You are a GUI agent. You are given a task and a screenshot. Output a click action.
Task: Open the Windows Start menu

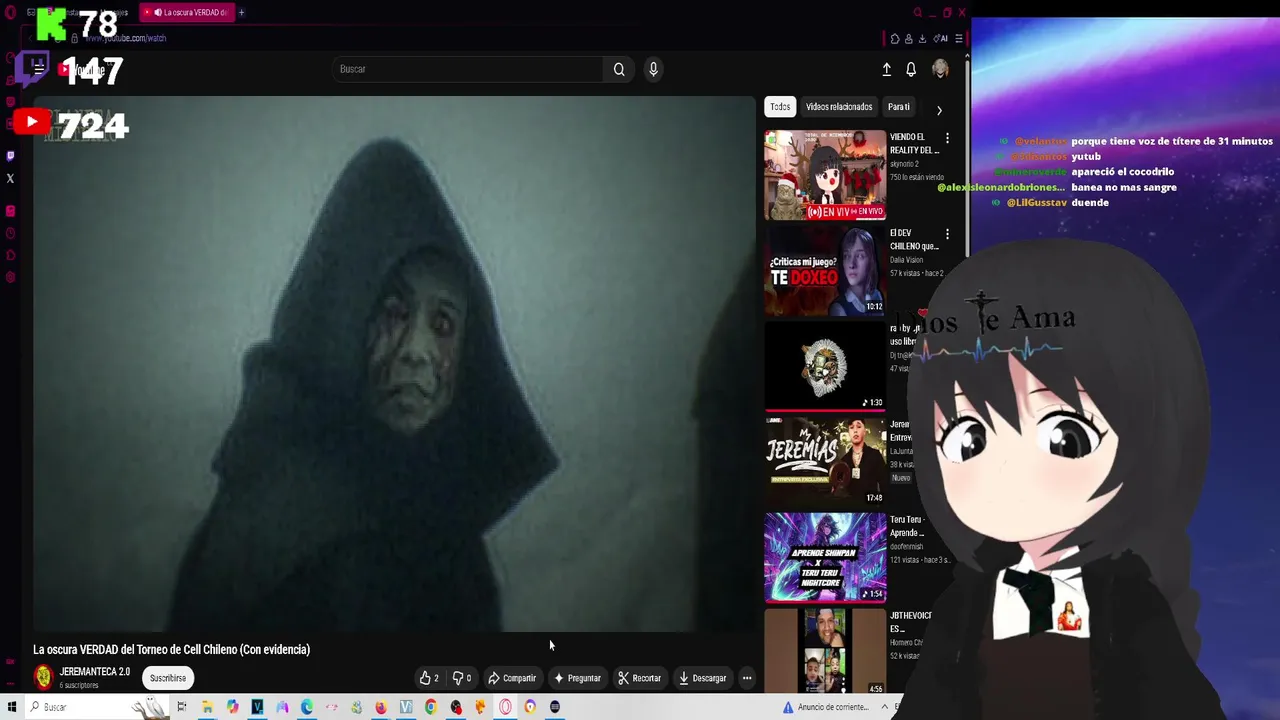tap(11, 707)
